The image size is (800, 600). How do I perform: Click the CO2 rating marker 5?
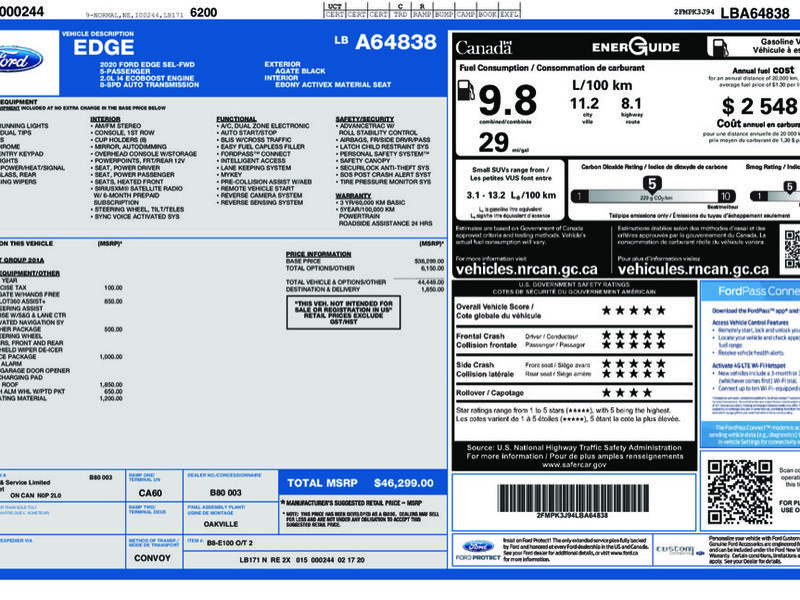(652, 184)
